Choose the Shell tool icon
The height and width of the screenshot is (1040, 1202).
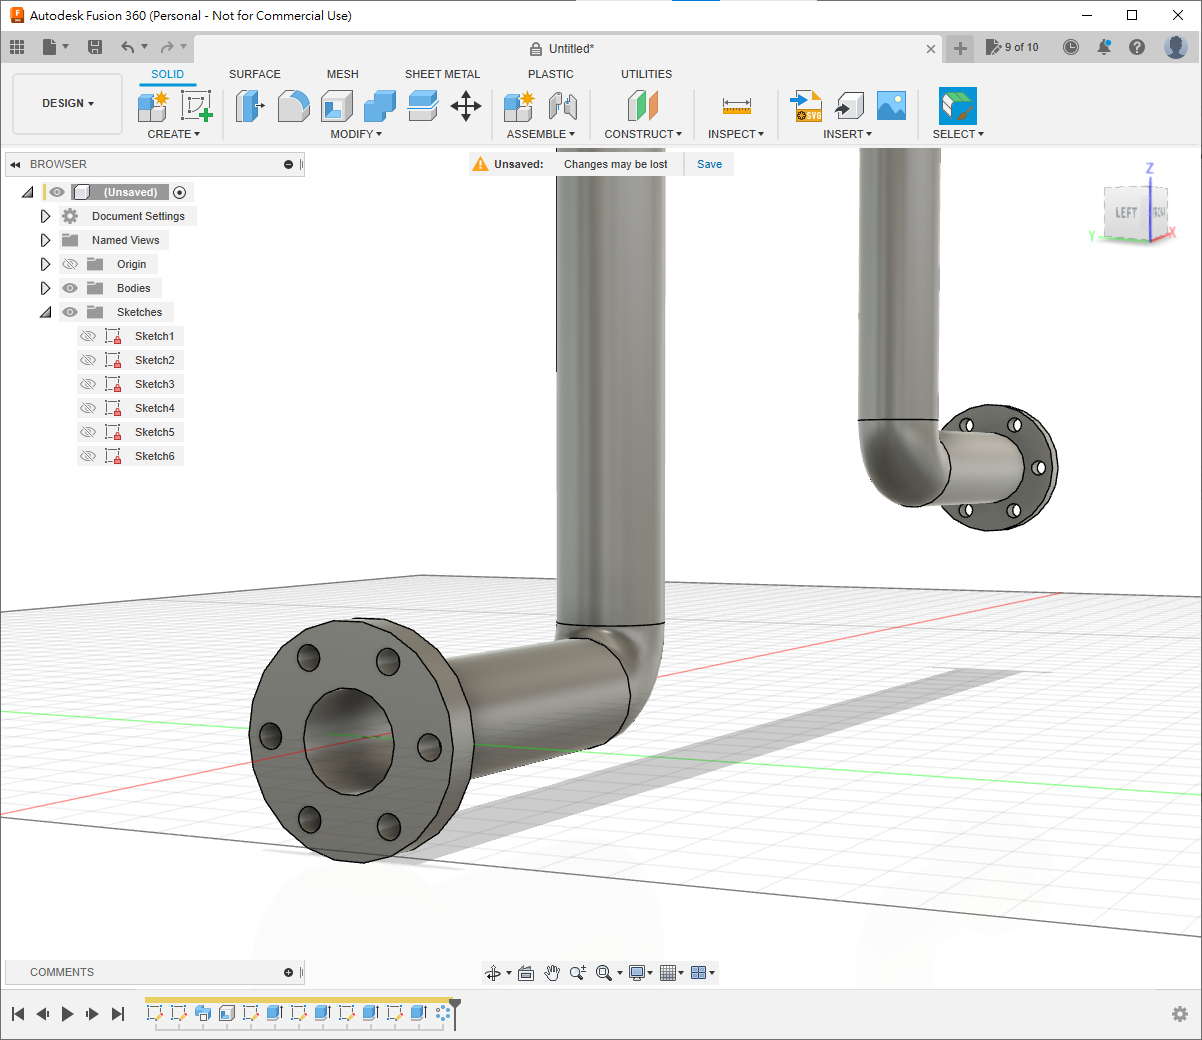pos(336,106)
